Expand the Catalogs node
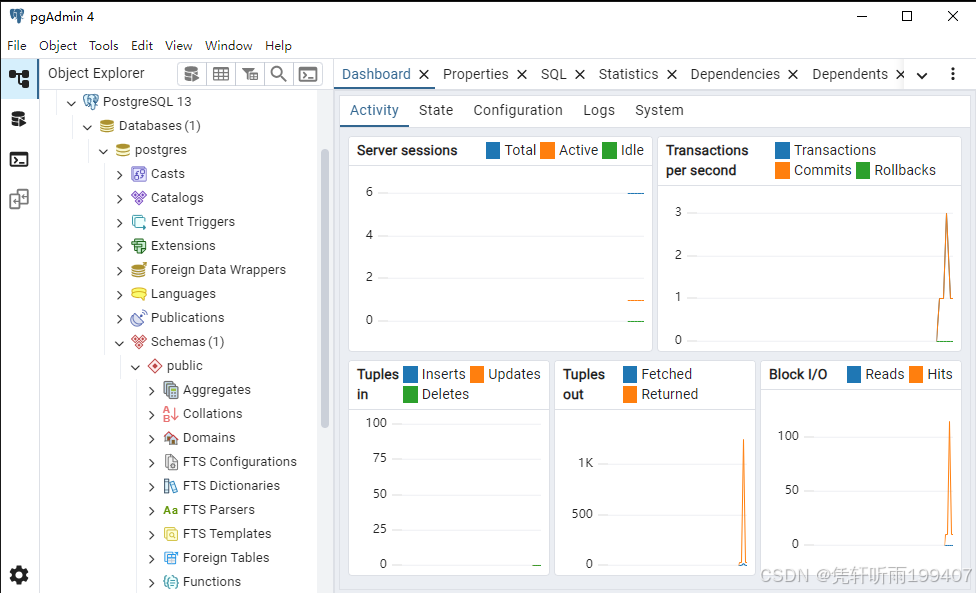 (120, 199)
